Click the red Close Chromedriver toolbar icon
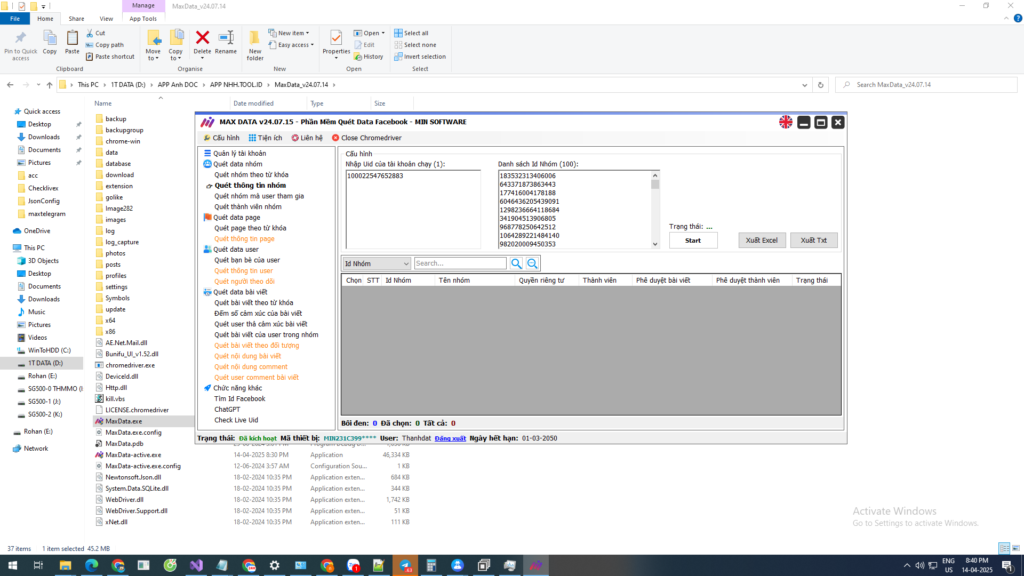 click(x=336, y=138)
